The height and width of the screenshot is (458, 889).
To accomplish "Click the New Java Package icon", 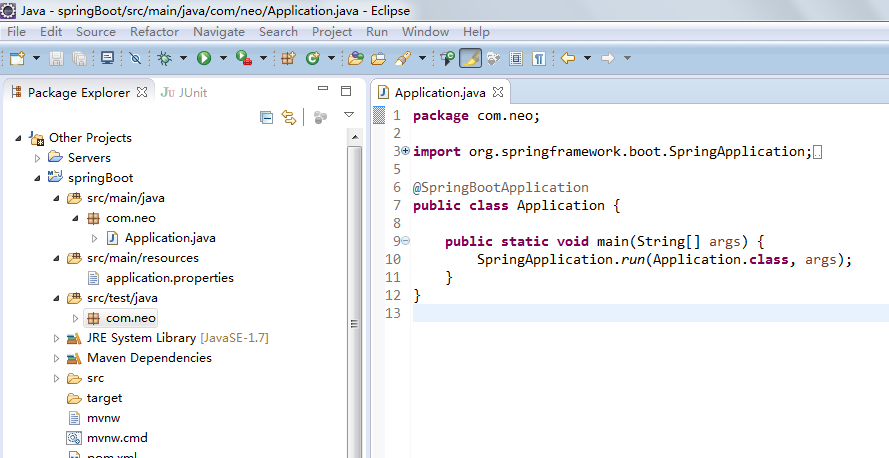I will coord(288,59).
